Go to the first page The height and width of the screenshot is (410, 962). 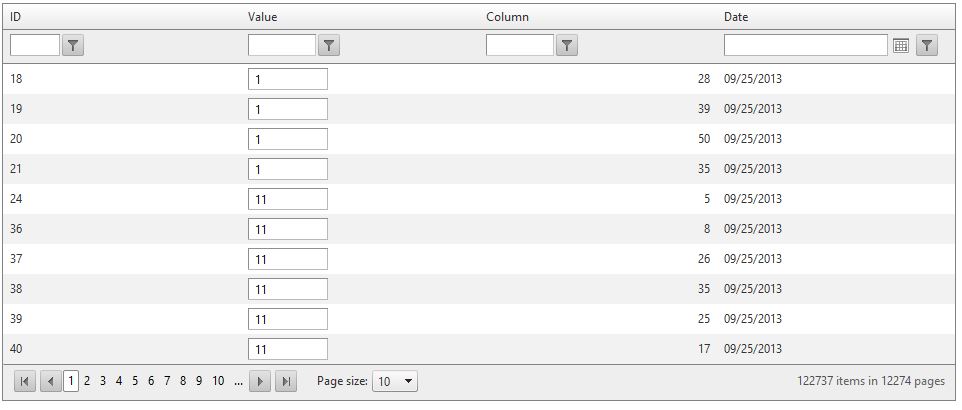25,381
